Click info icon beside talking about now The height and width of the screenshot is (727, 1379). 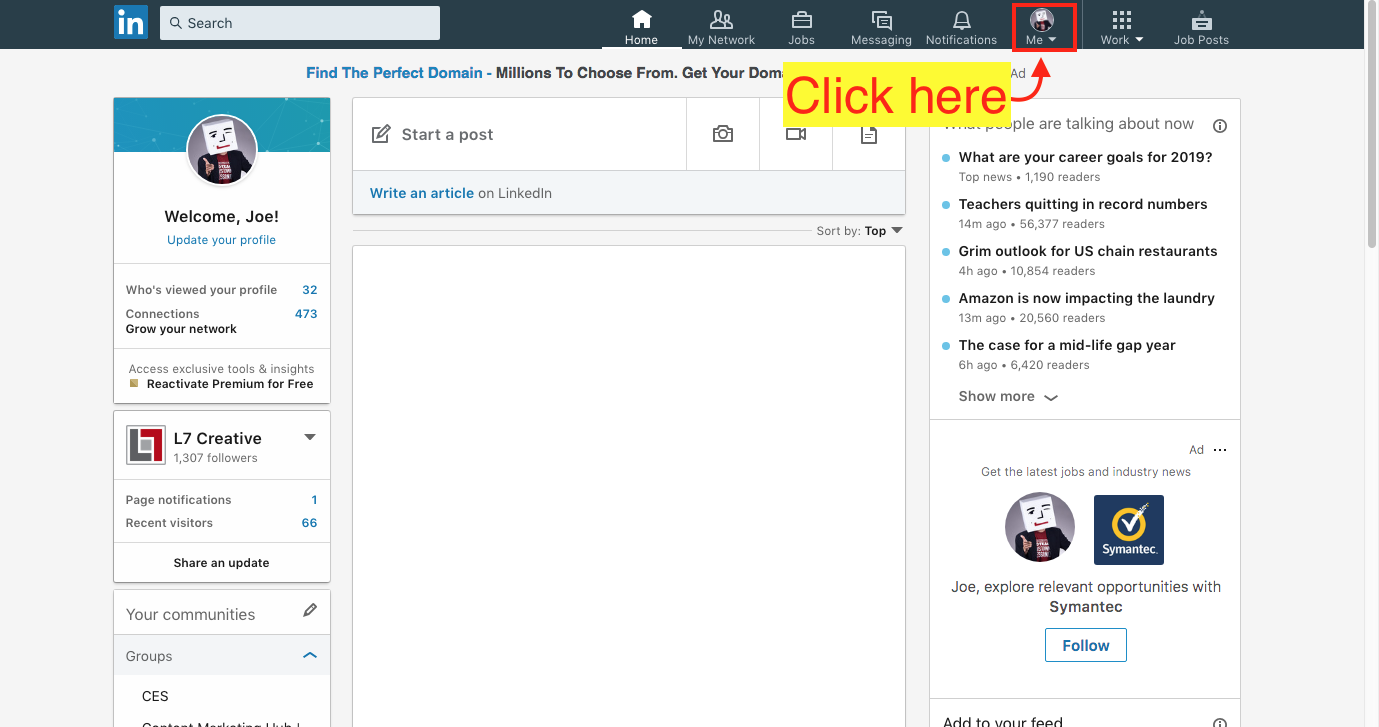(x=1220, y=126)
